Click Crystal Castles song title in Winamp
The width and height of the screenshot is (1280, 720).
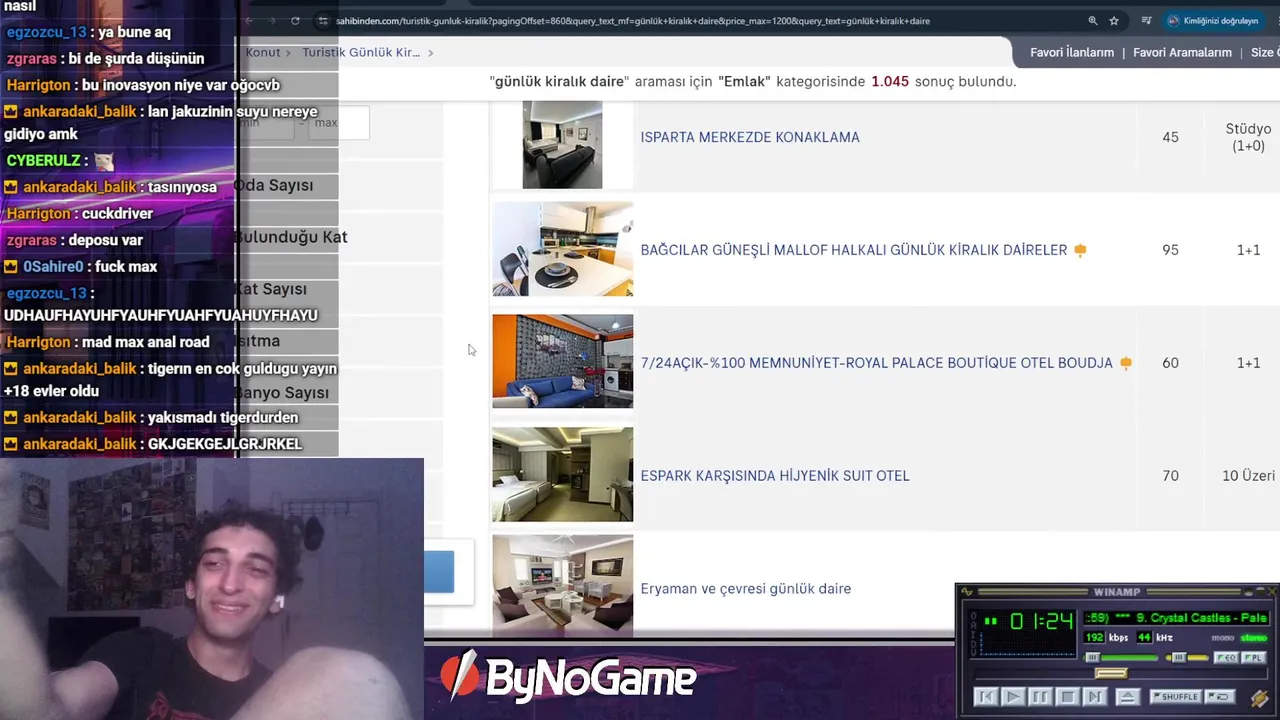tap(1176, 618)
